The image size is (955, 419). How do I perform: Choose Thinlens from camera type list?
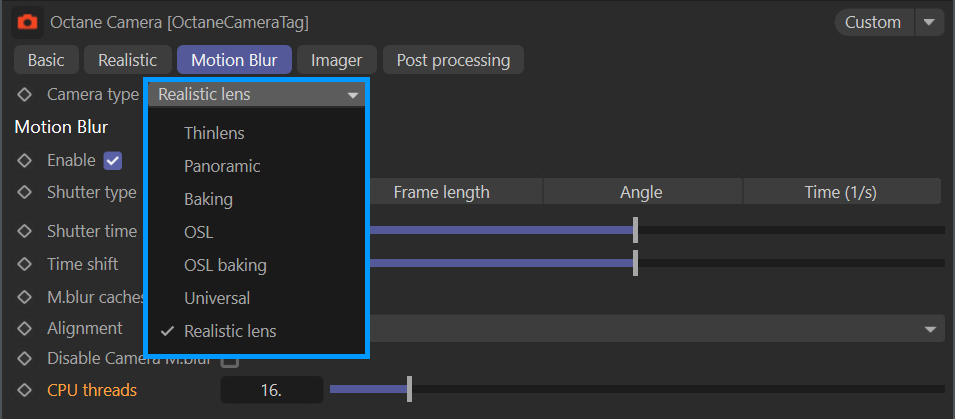point(214,133)
